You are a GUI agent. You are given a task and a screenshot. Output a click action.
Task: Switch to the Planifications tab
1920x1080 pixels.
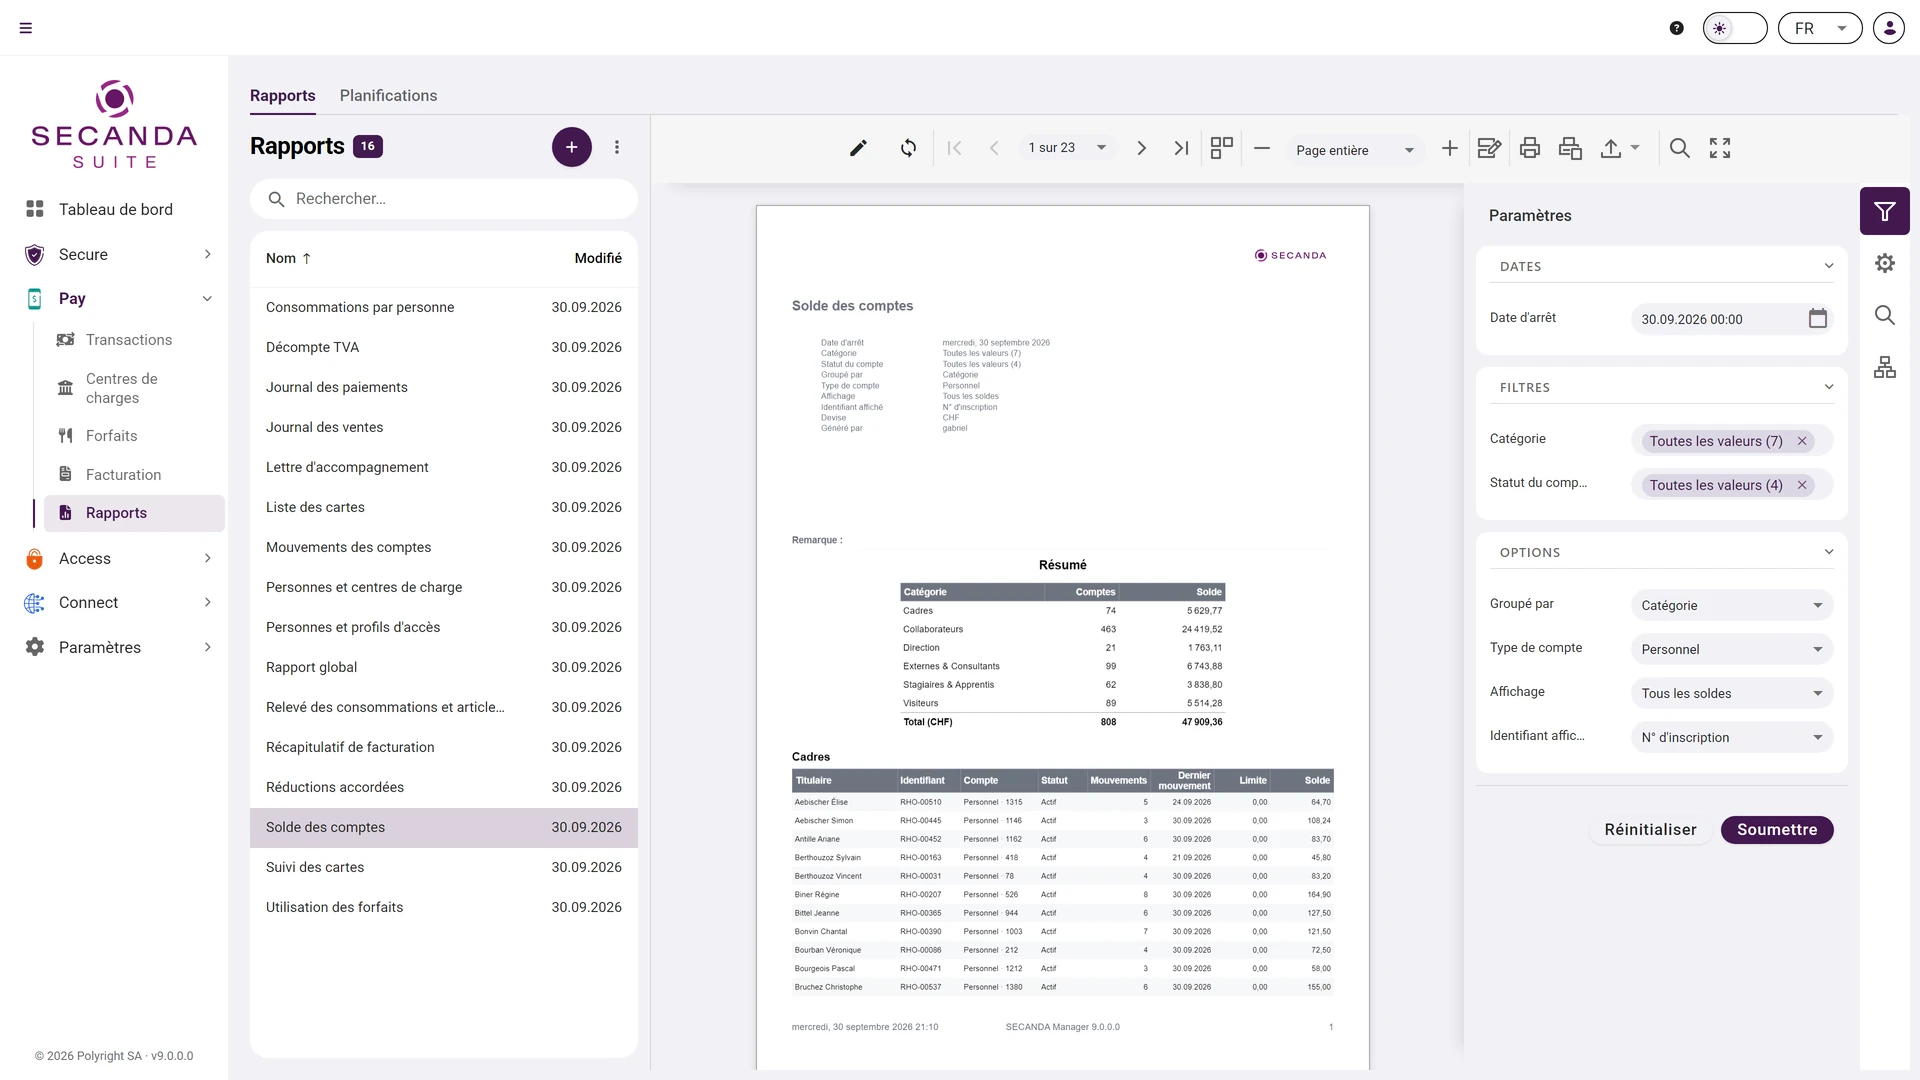[x=388, y=95]
